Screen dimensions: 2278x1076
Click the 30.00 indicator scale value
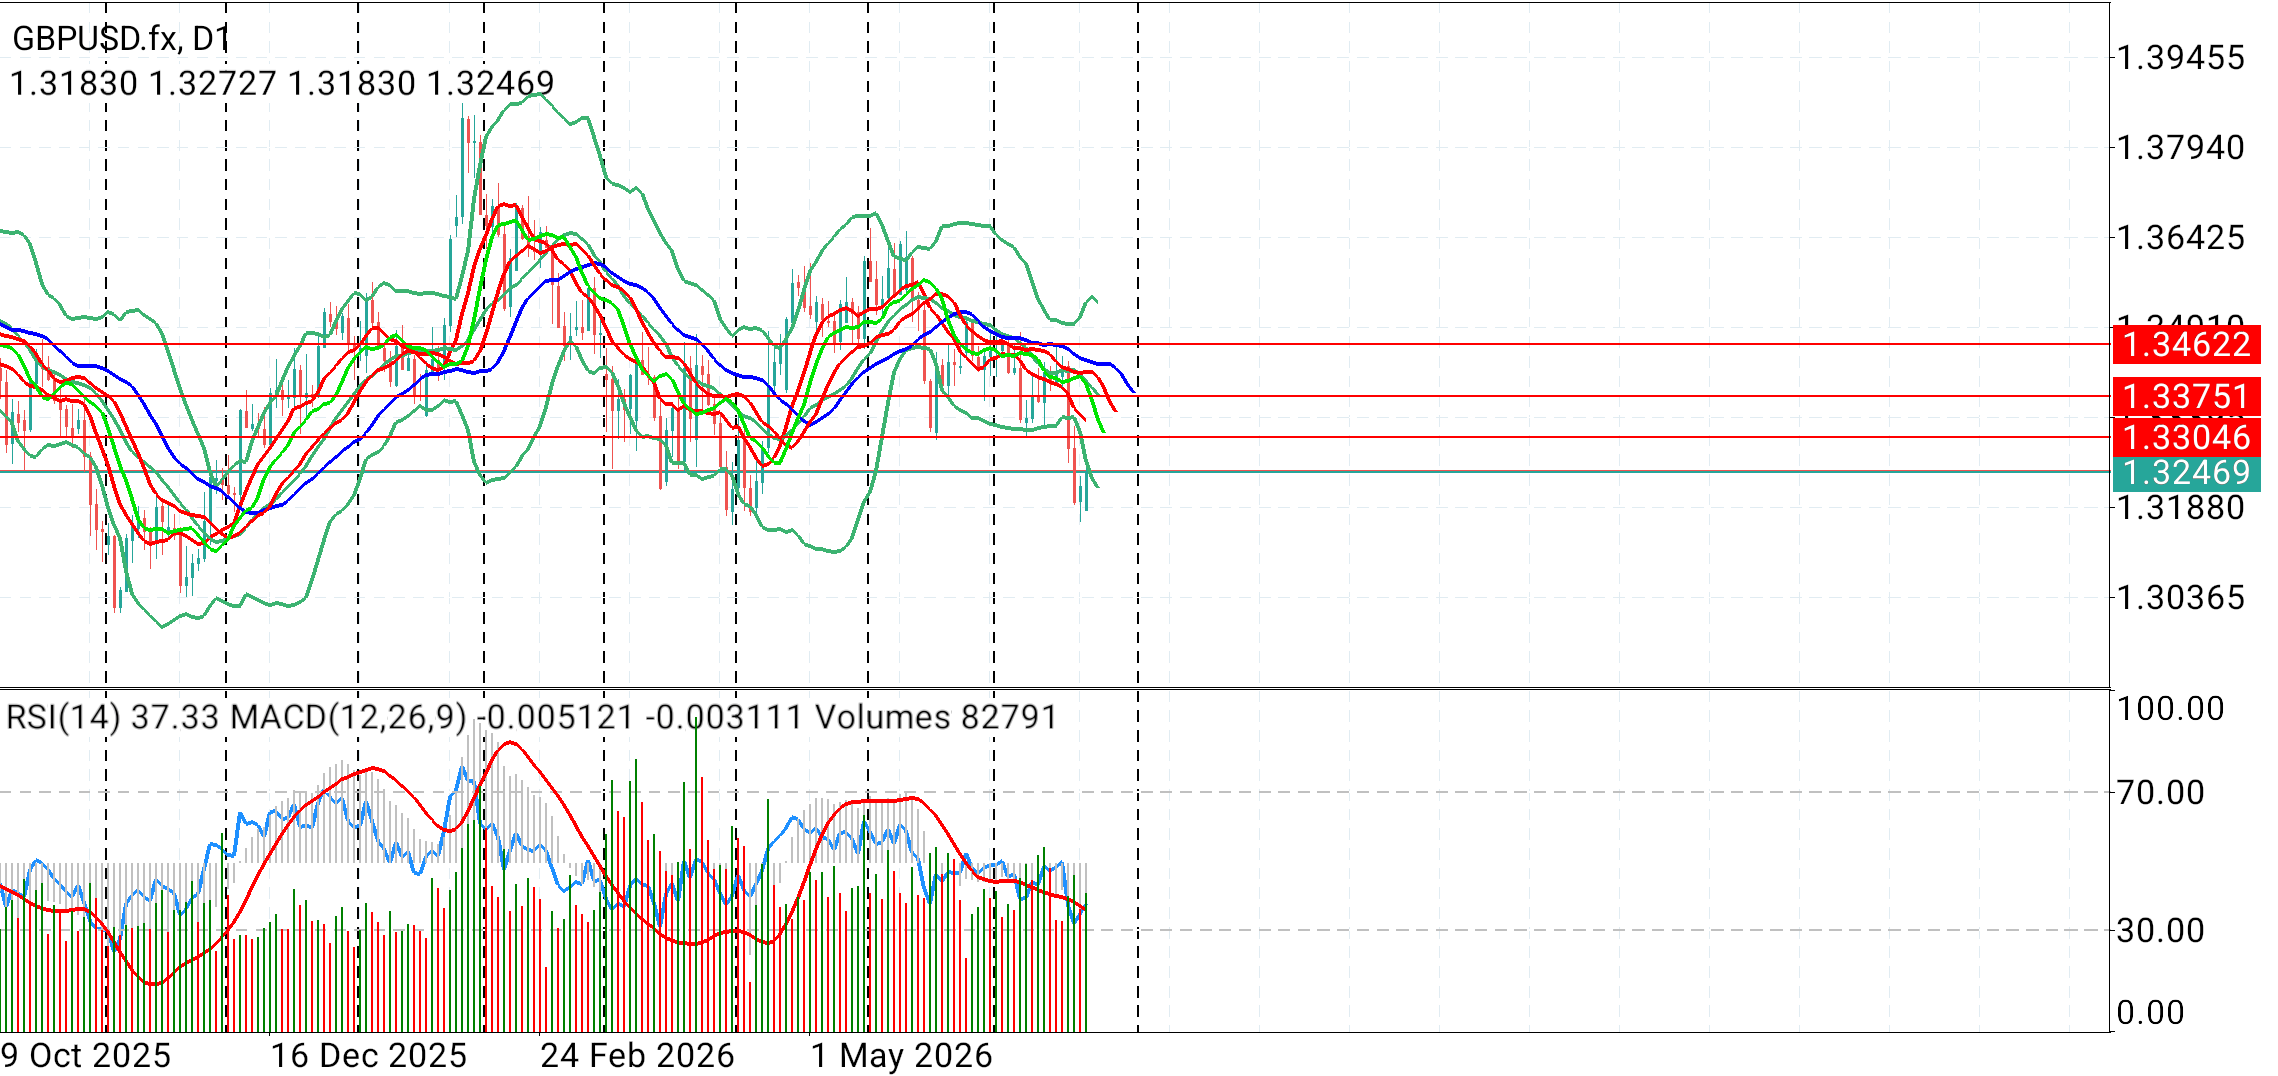(2161, 931)
